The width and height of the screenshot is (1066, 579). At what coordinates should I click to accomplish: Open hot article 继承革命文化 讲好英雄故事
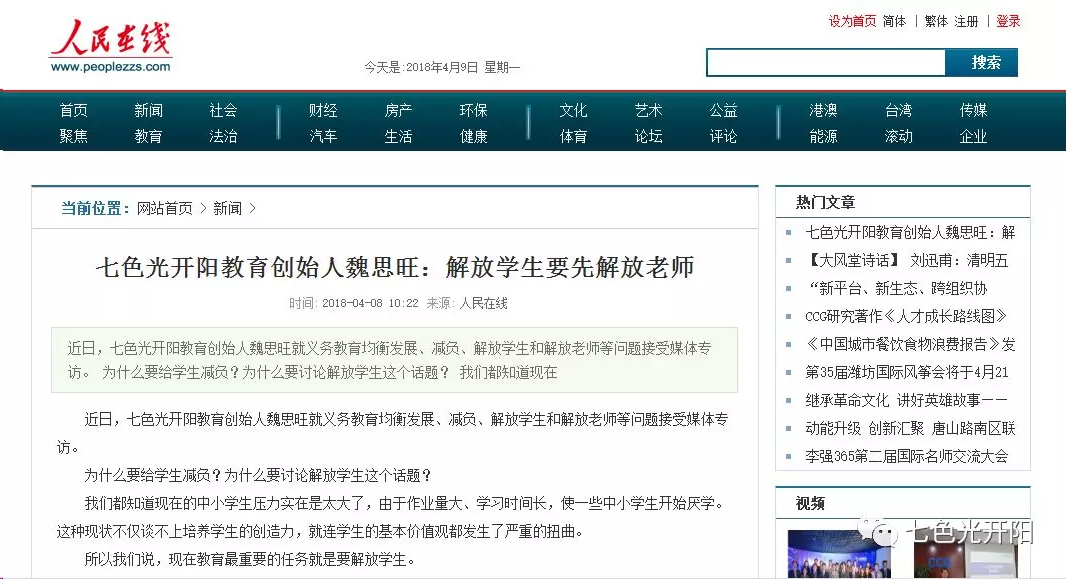click(x=906, y=400)
